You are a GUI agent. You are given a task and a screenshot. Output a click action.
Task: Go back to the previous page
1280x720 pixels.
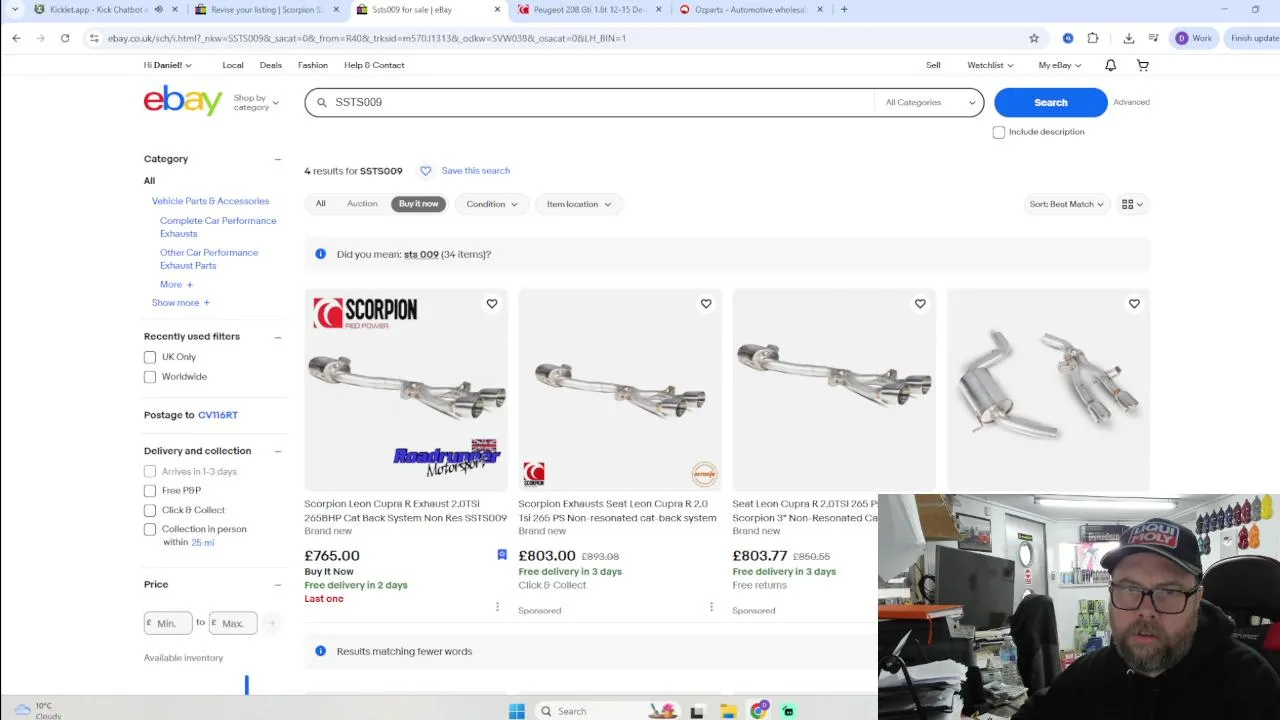click(16, 38)
